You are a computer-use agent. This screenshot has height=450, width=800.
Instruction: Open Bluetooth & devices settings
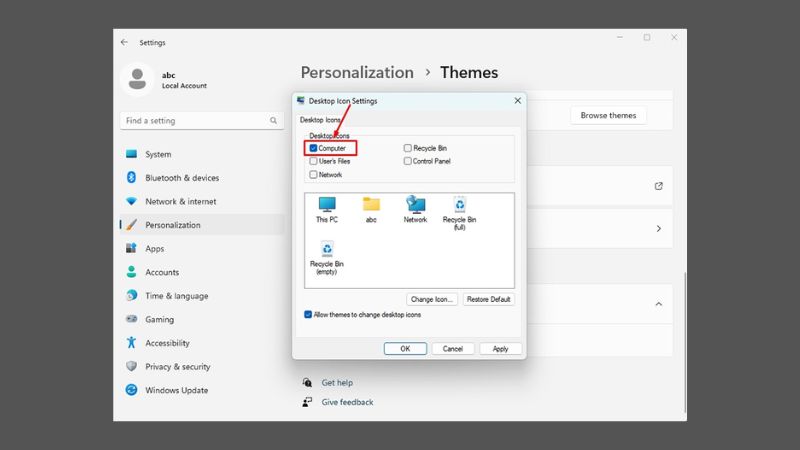[x=181, y=178]
